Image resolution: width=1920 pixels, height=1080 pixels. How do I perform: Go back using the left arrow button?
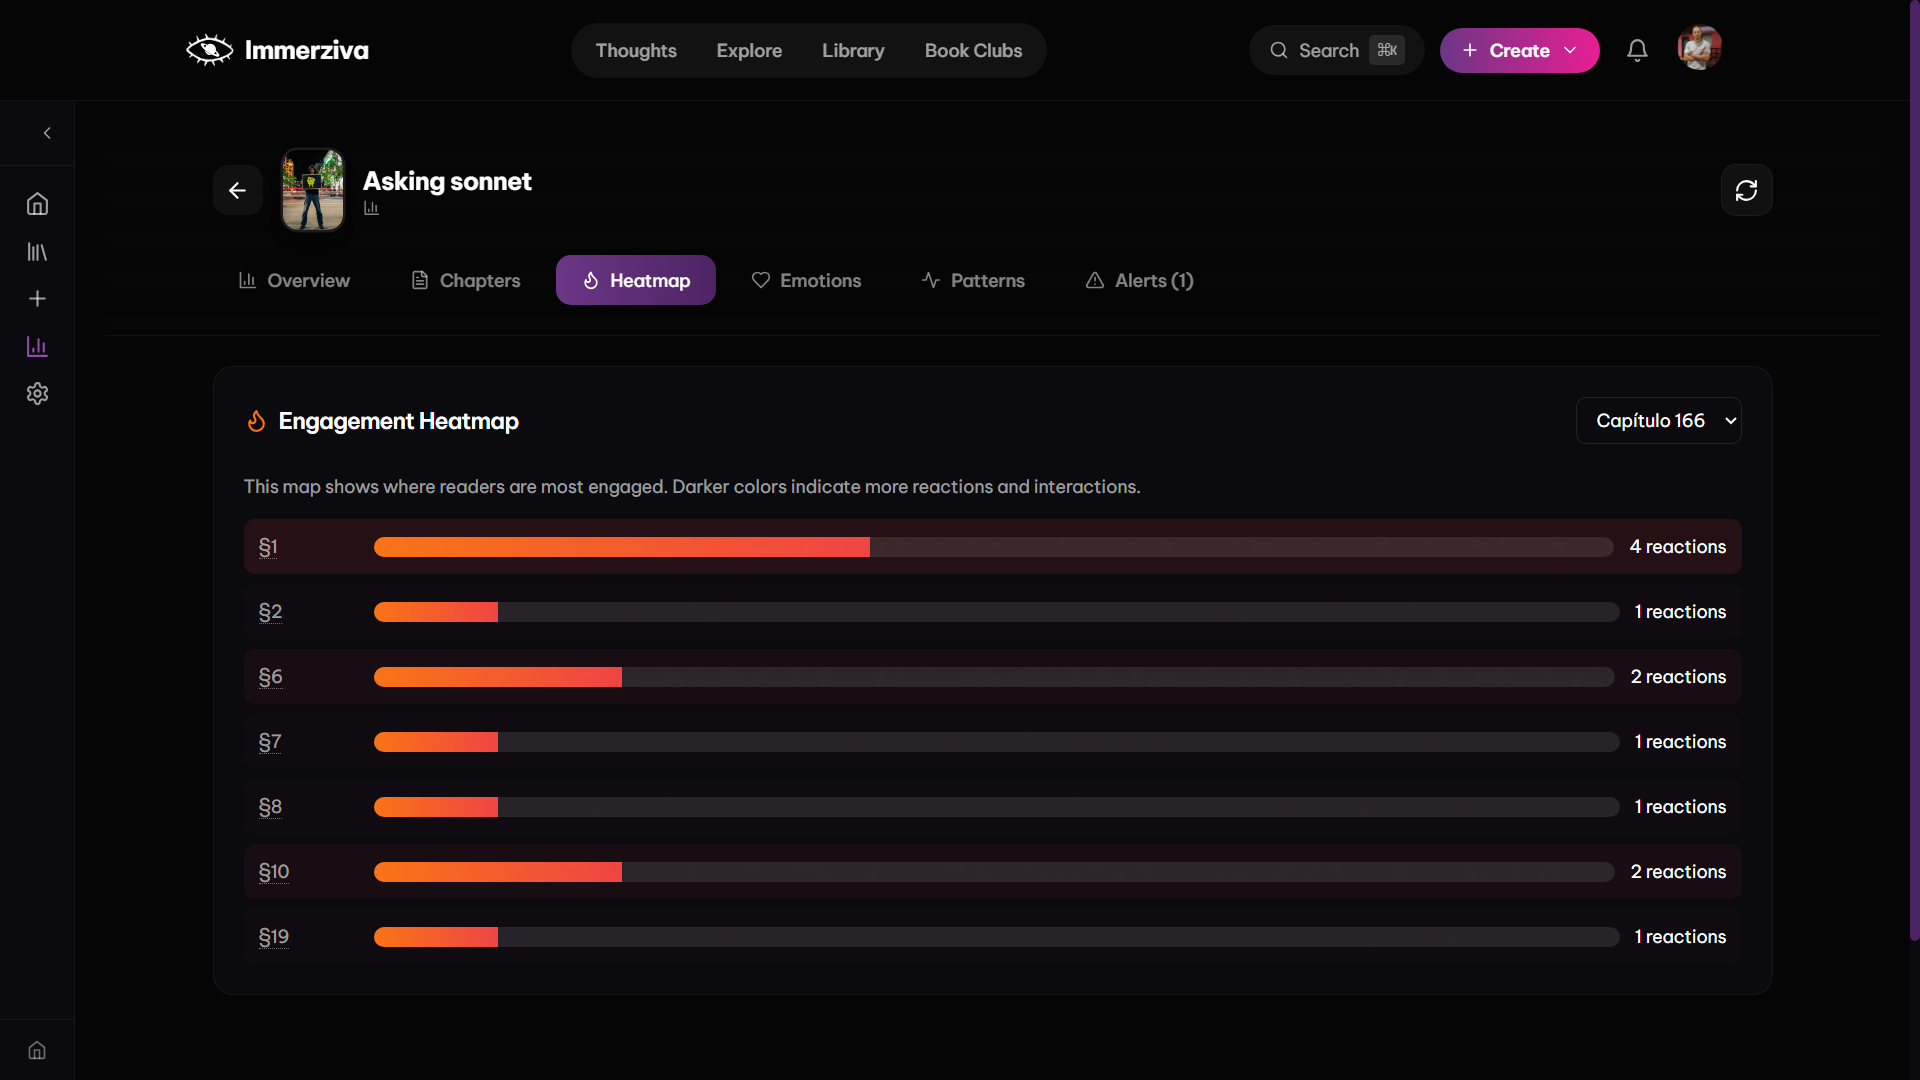tap(237, 190)
